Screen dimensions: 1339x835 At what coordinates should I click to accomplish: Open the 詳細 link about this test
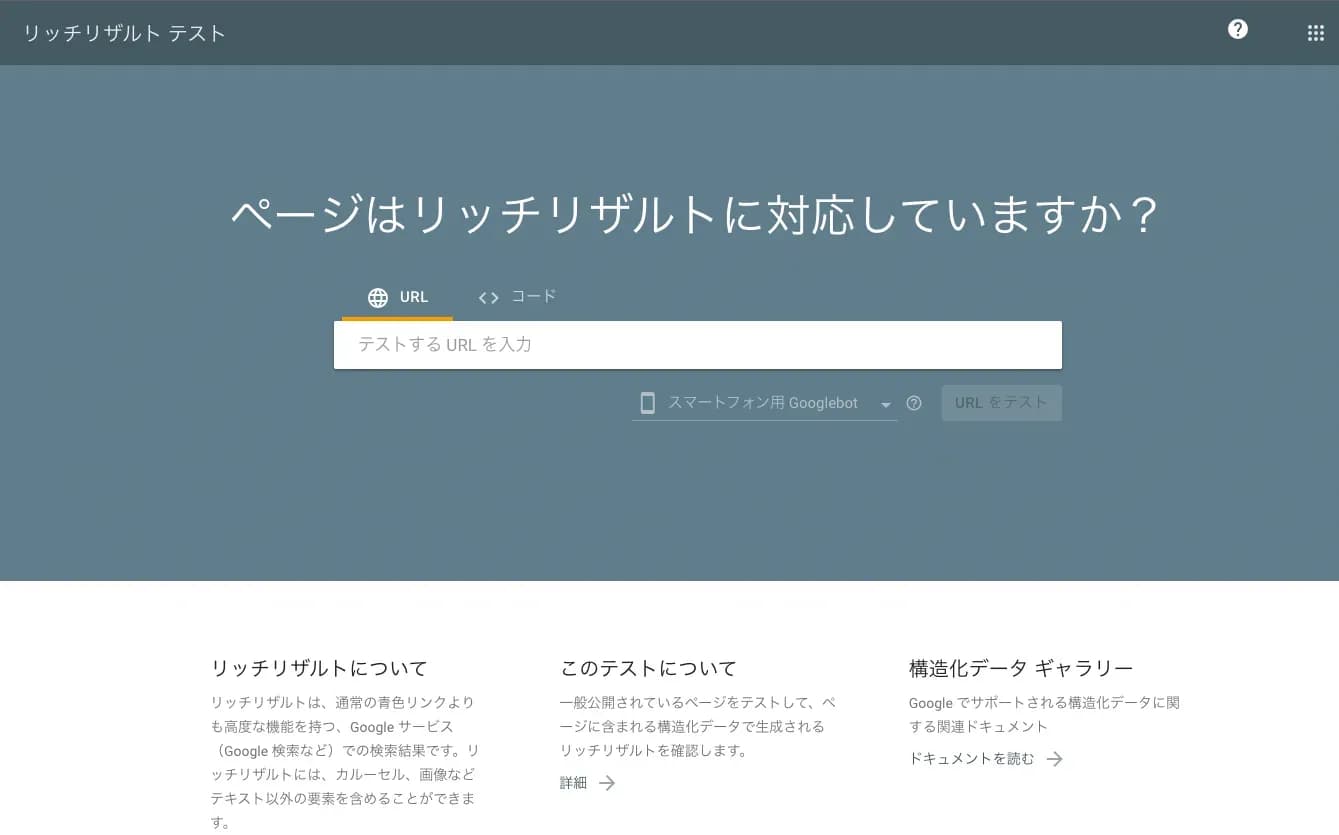pos(572,783)
